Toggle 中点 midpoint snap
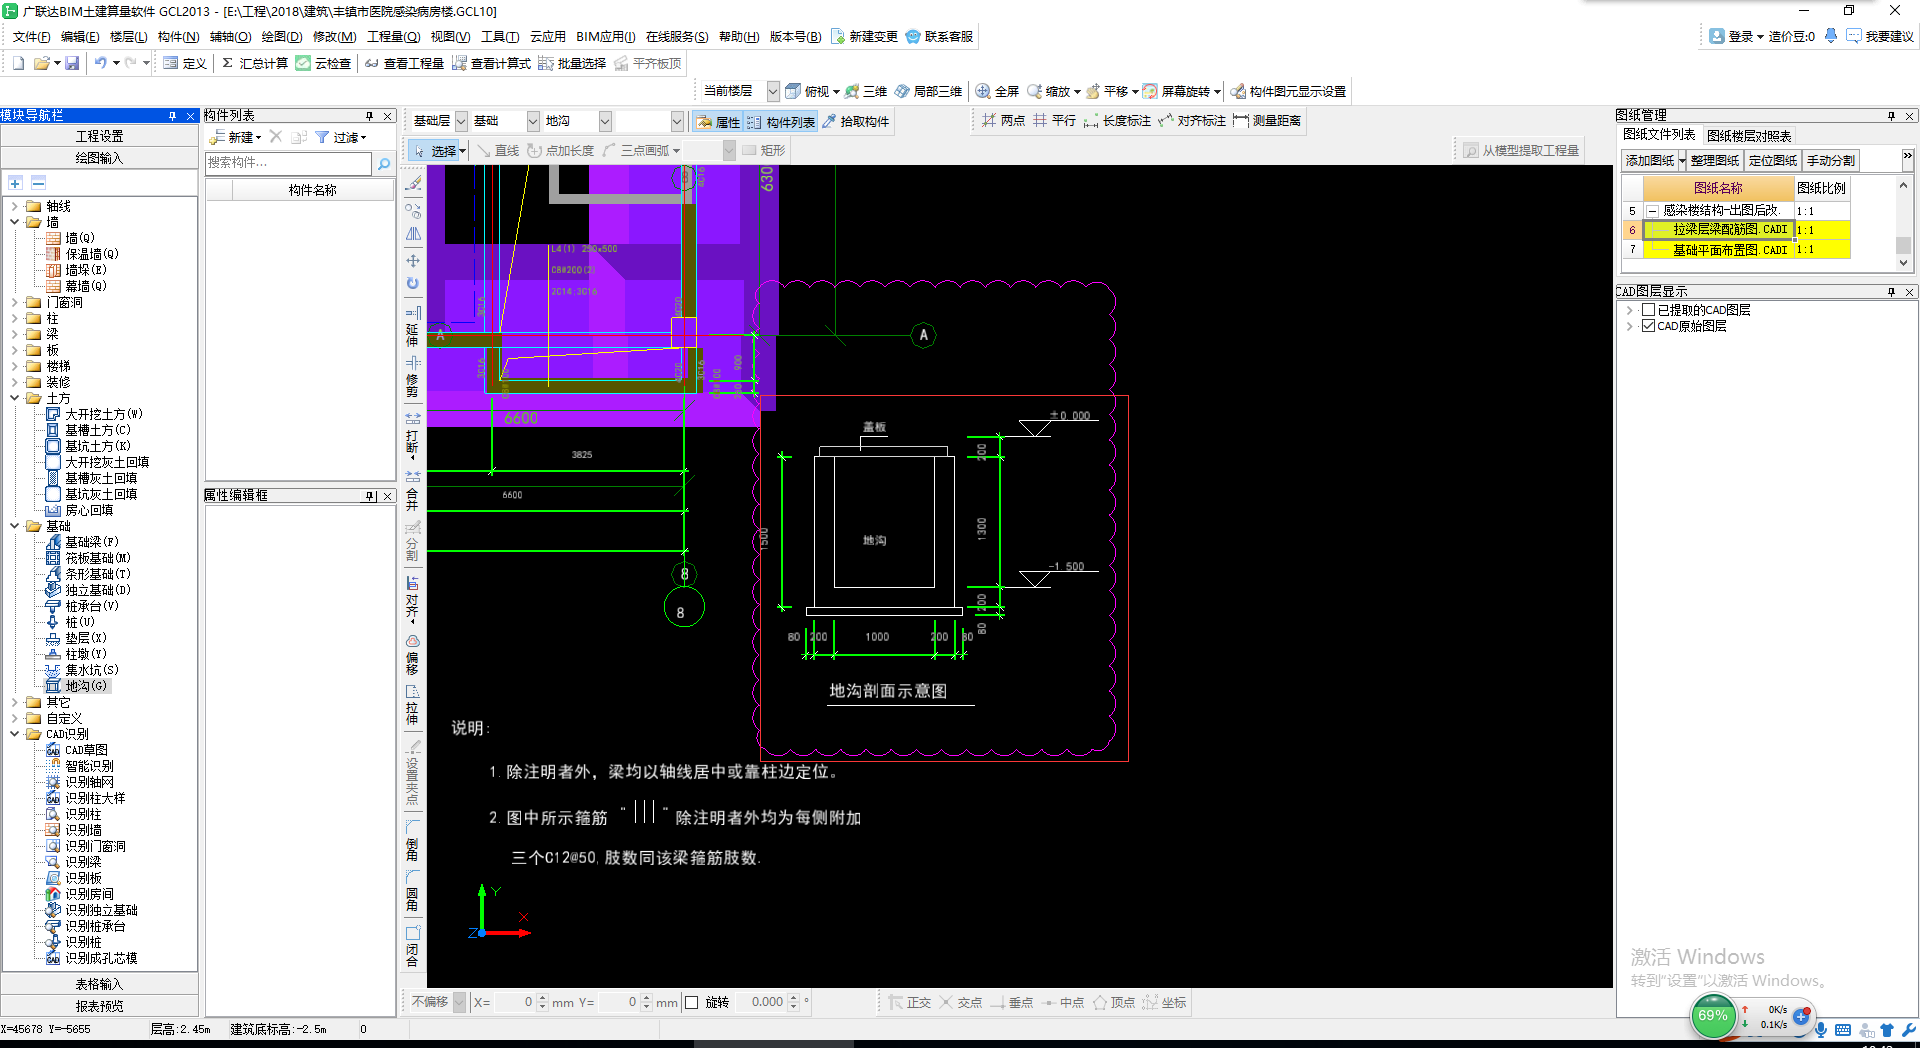Screen dimensions: 1920x1048 click(1062, 1002)
